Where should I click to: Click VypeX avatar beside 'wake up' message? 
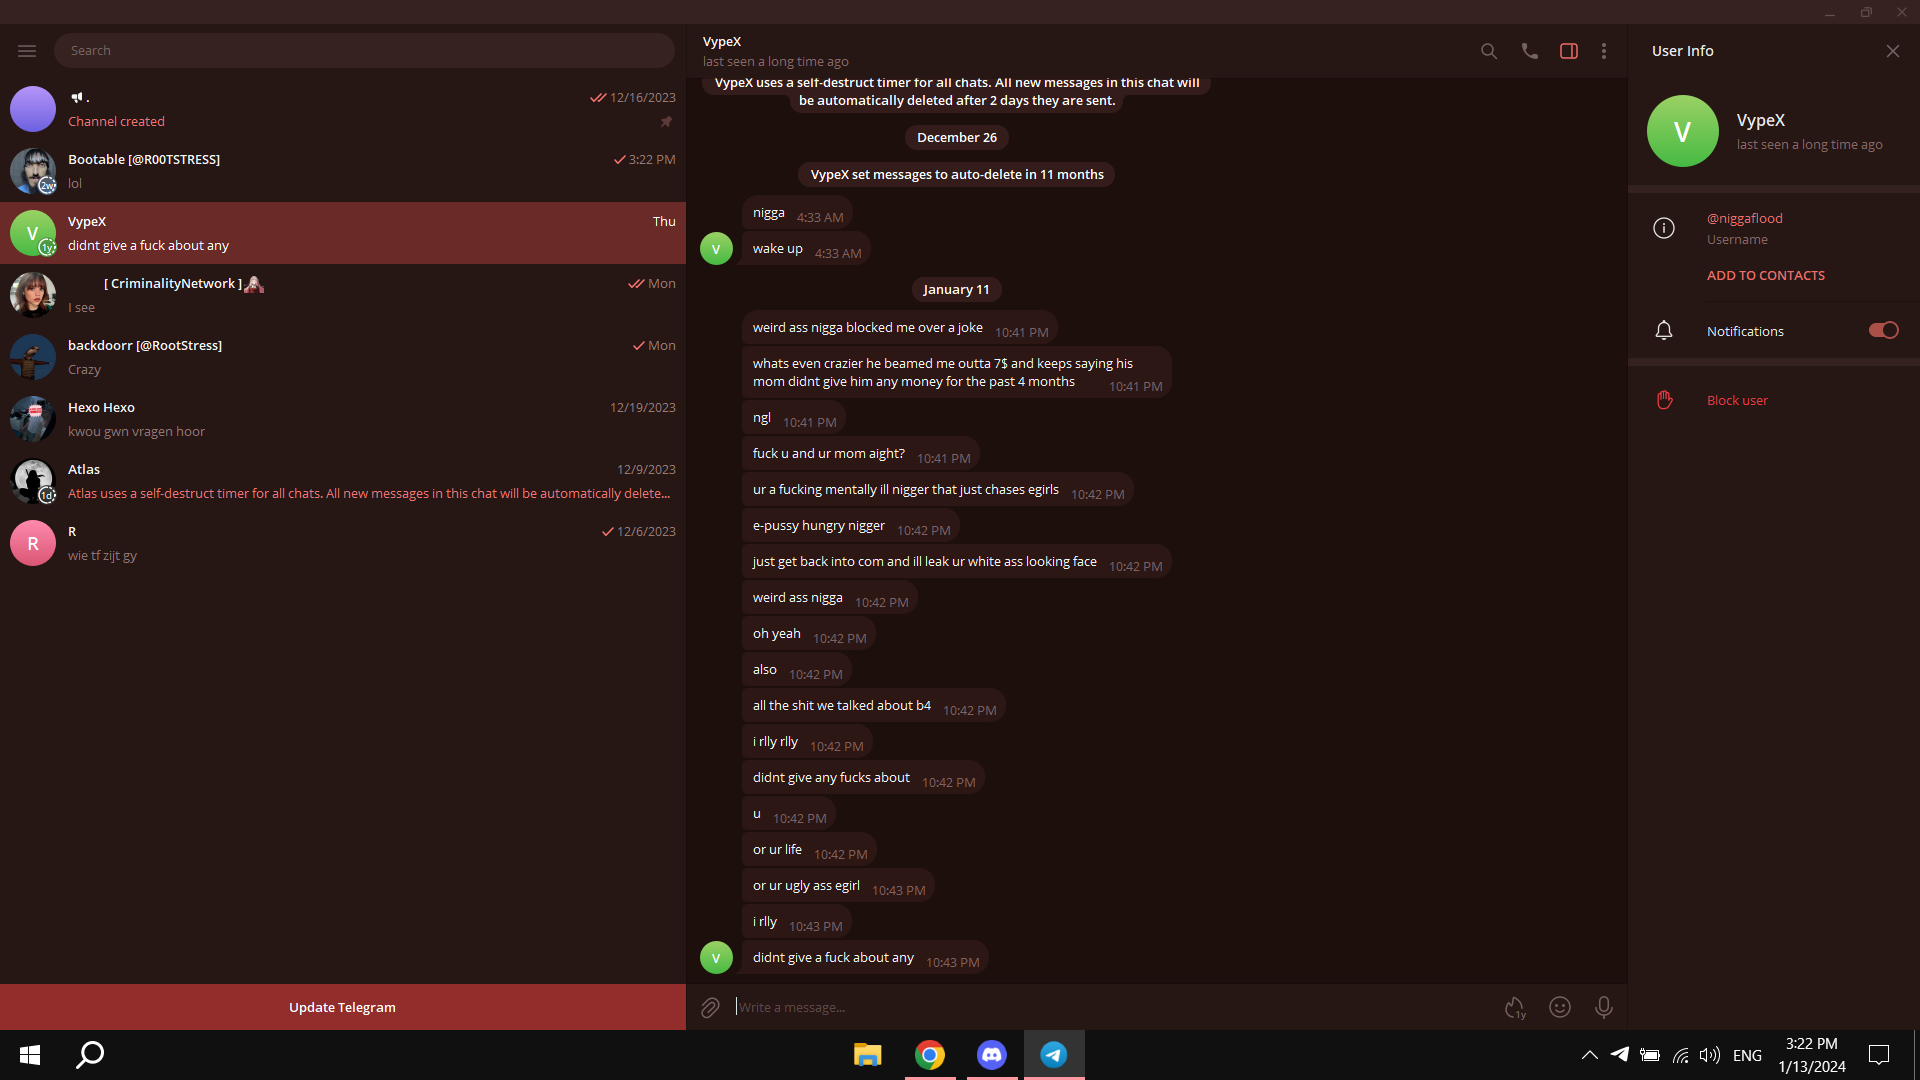tap(716, 249)
